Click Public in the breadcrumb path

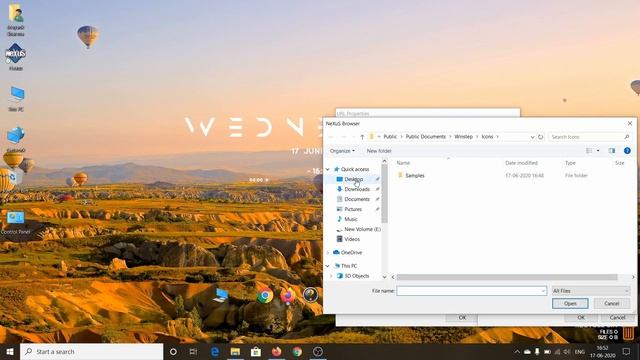[x=390, y=137]
